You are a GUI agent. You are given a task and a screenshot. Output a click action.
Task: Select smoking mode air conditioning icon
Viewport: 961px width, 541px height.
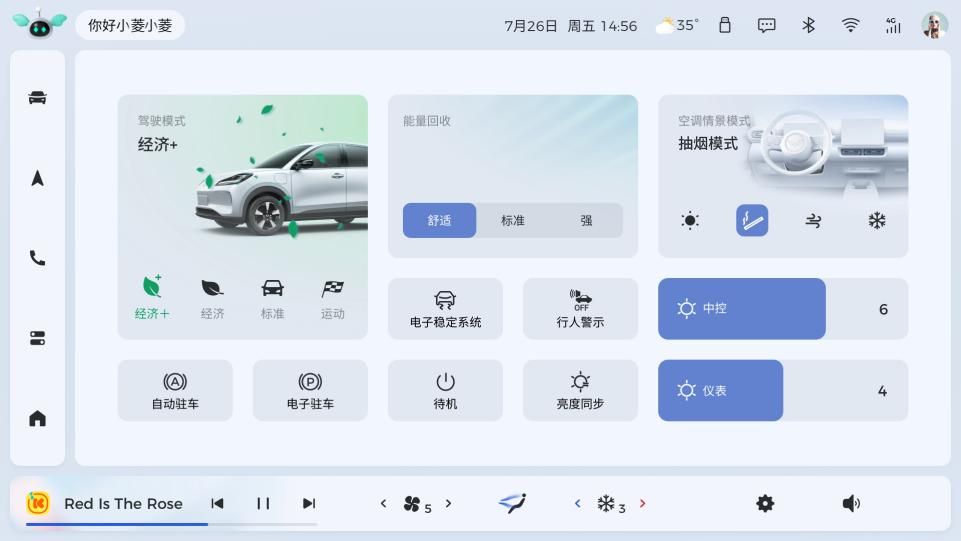[x=752, y=220]
